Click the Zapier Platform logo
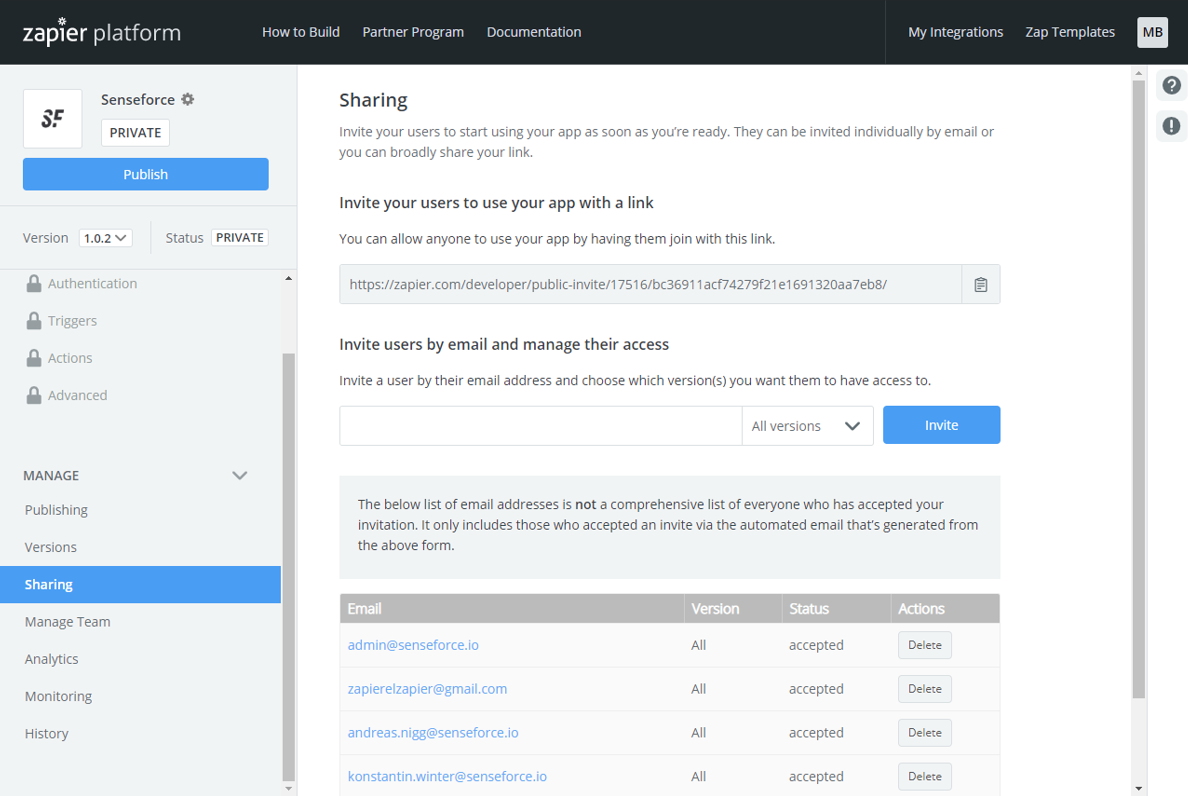1188x796 pixels. 102,32
